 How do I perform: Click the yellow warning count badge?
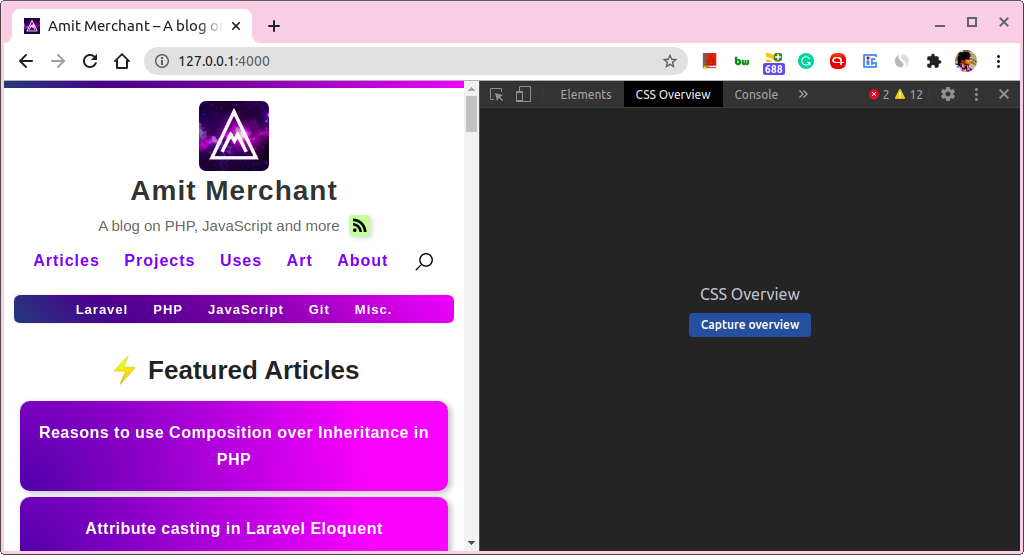[908, 95]
